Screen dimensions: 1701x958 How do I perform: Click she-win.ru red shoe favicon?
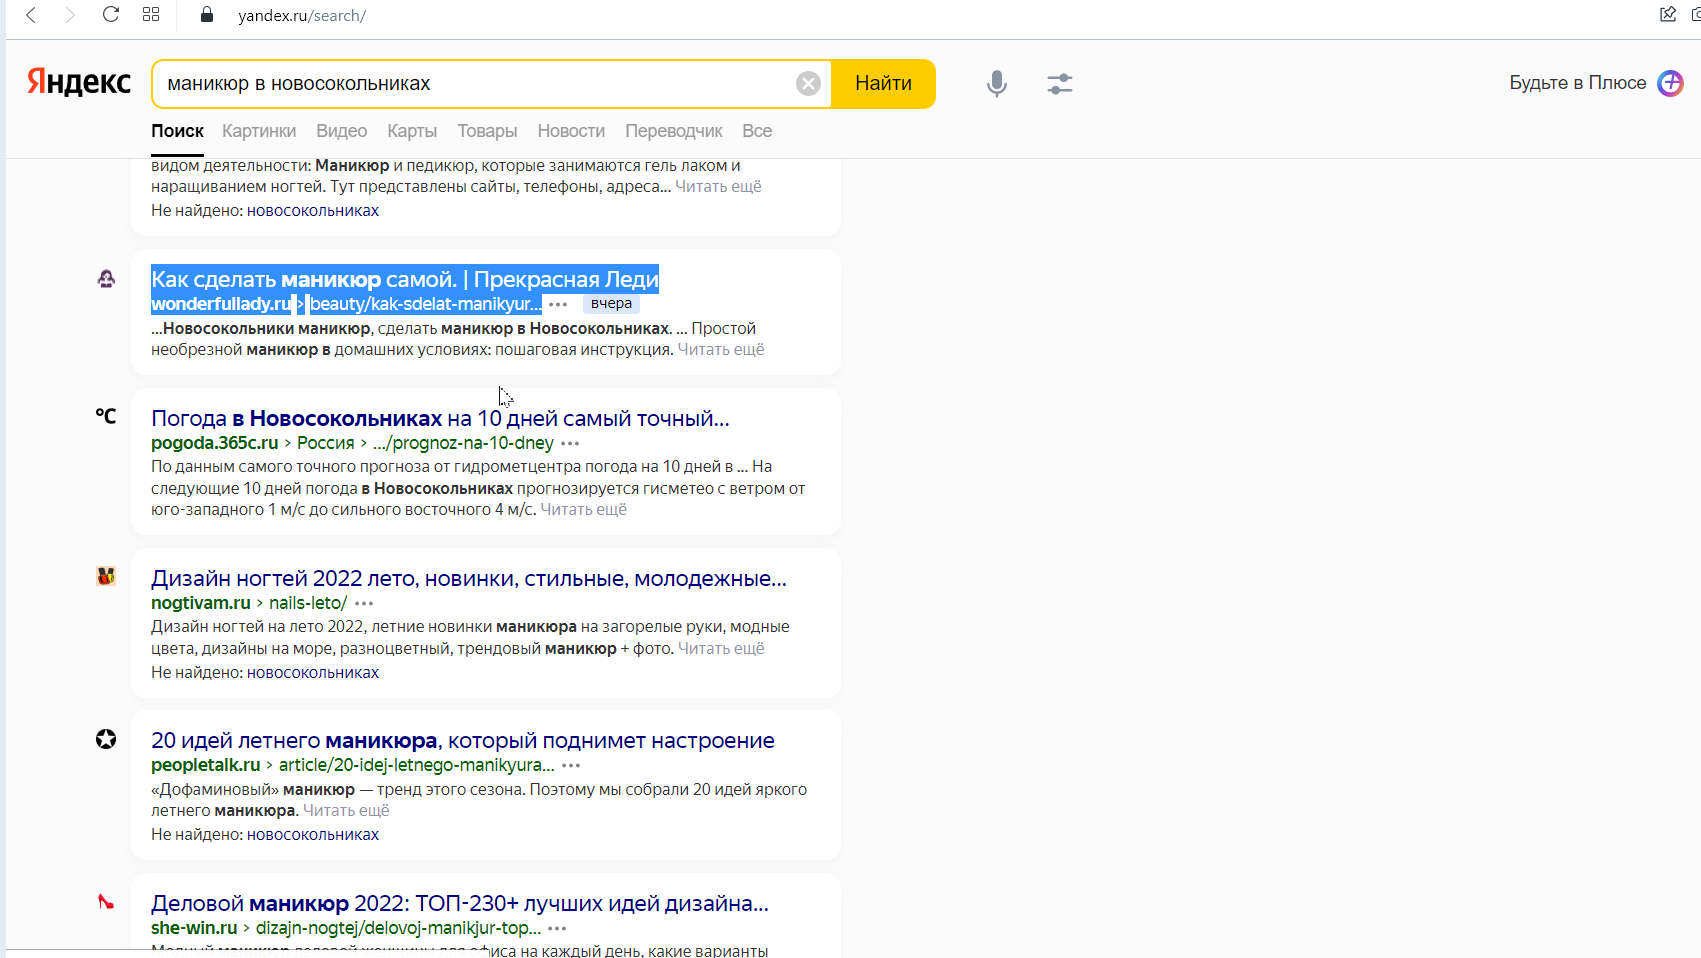pyautogui.click(x=106, y=902)
